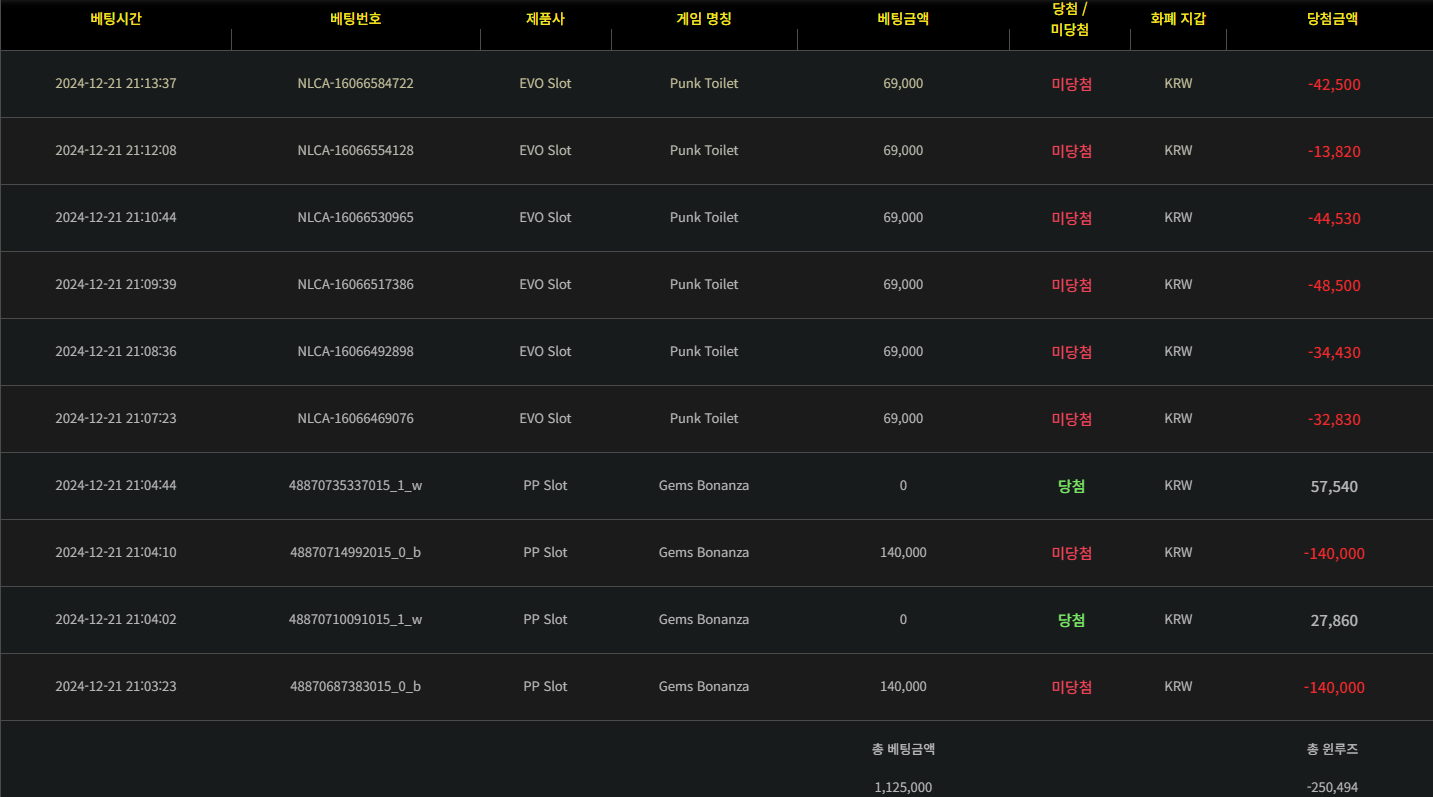
Task: Click 미당첨 status in the 21:03:23 row
Action: tap(1071, 687)
